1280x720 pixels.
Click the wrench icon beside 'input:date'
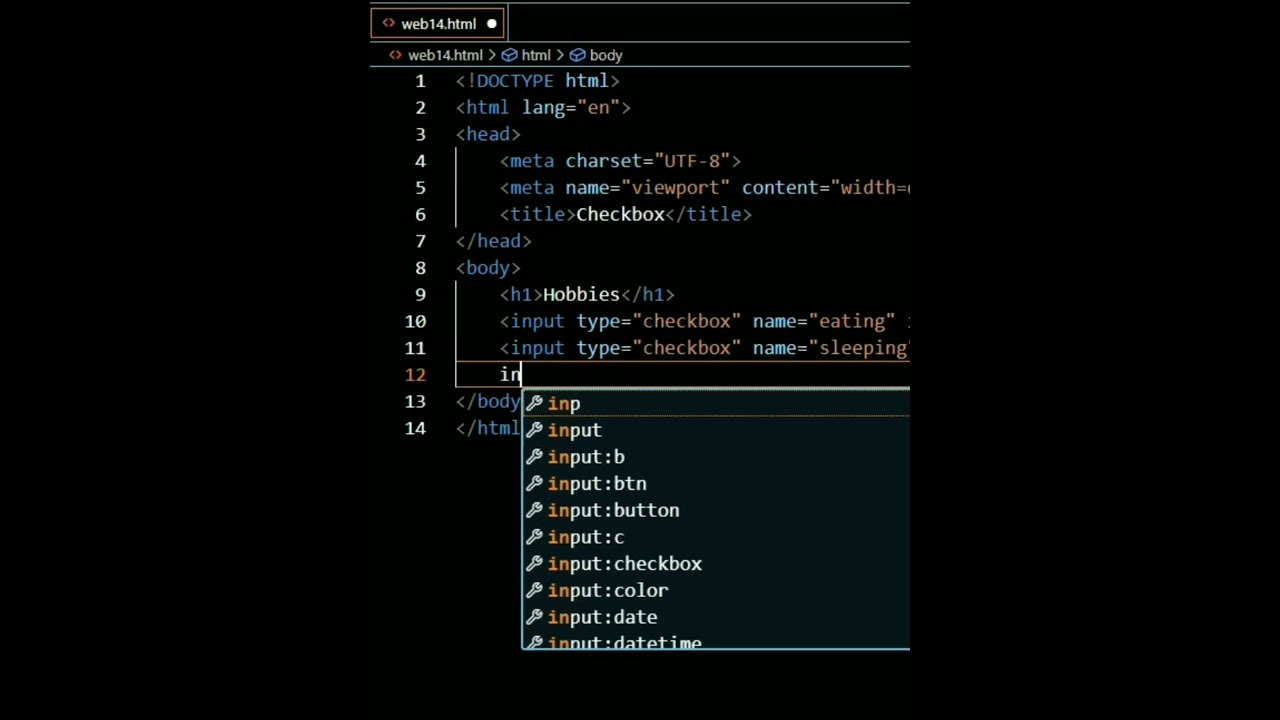pos(534,617)
